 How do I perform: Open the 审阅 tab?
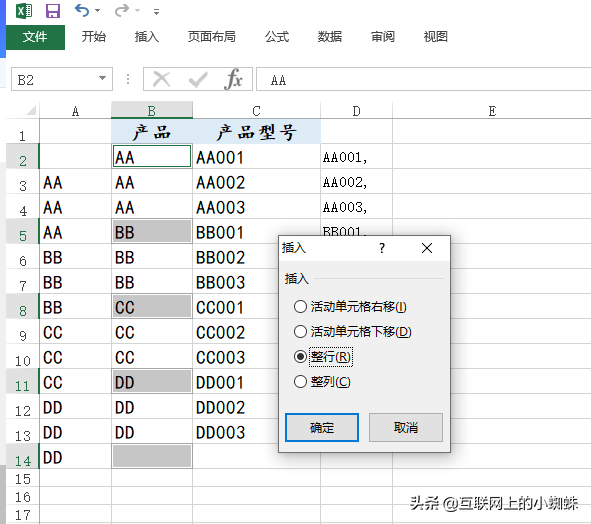(383, 37)
